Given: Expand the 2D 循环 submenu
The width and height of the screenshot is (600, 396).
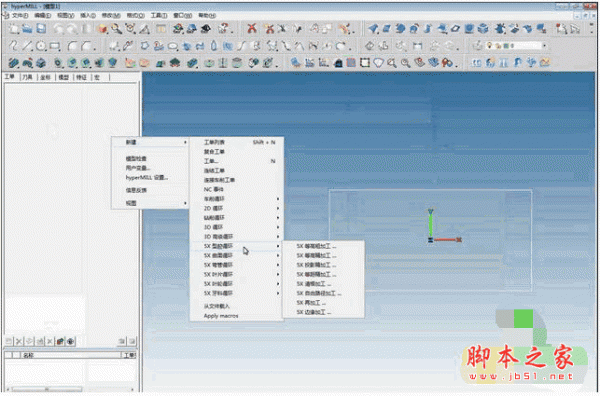Looking at the screenshot, I should pos(237,208).
